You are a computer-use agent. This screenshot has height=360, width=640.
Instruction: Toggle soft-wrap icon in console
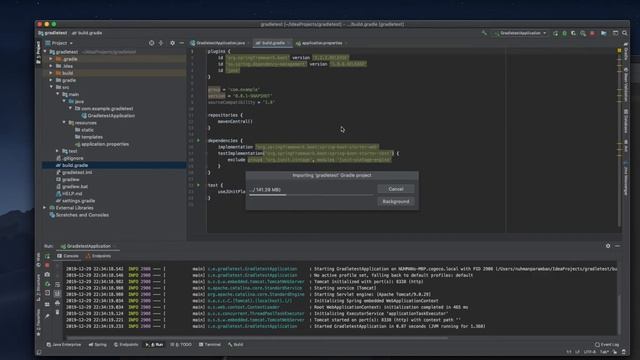coord(57,284)
